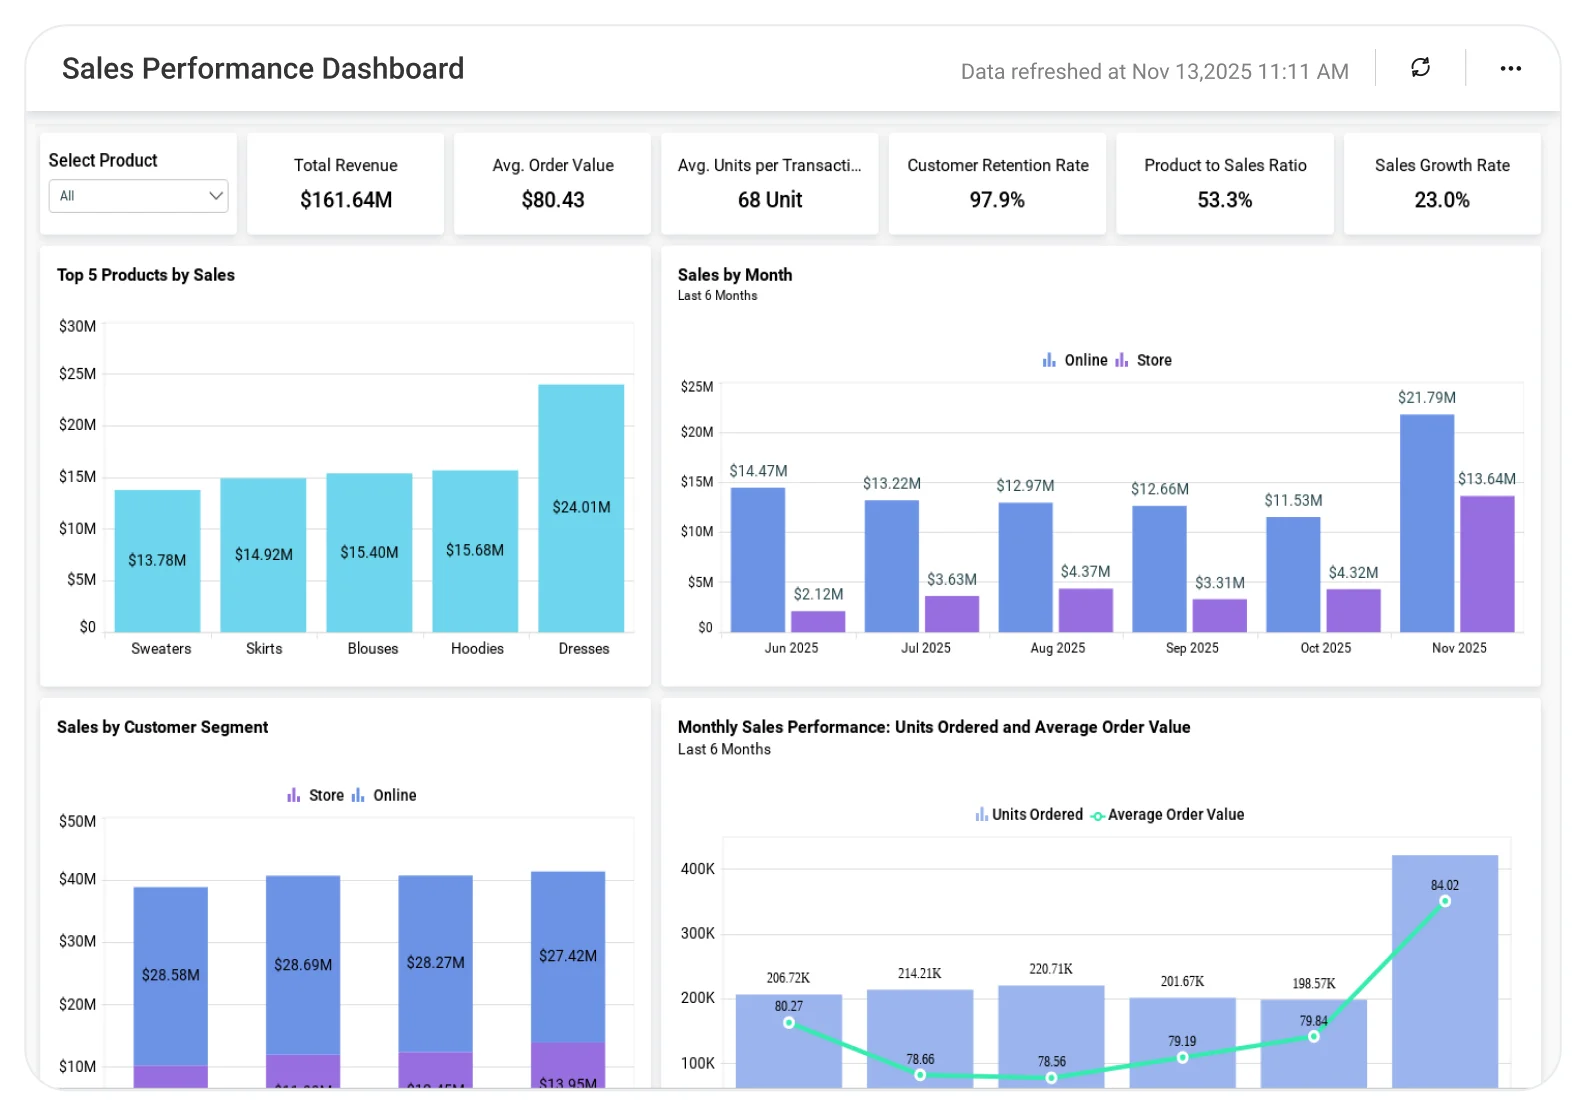Toggle Units Ordered series legend label

[x=1037, y=815]
